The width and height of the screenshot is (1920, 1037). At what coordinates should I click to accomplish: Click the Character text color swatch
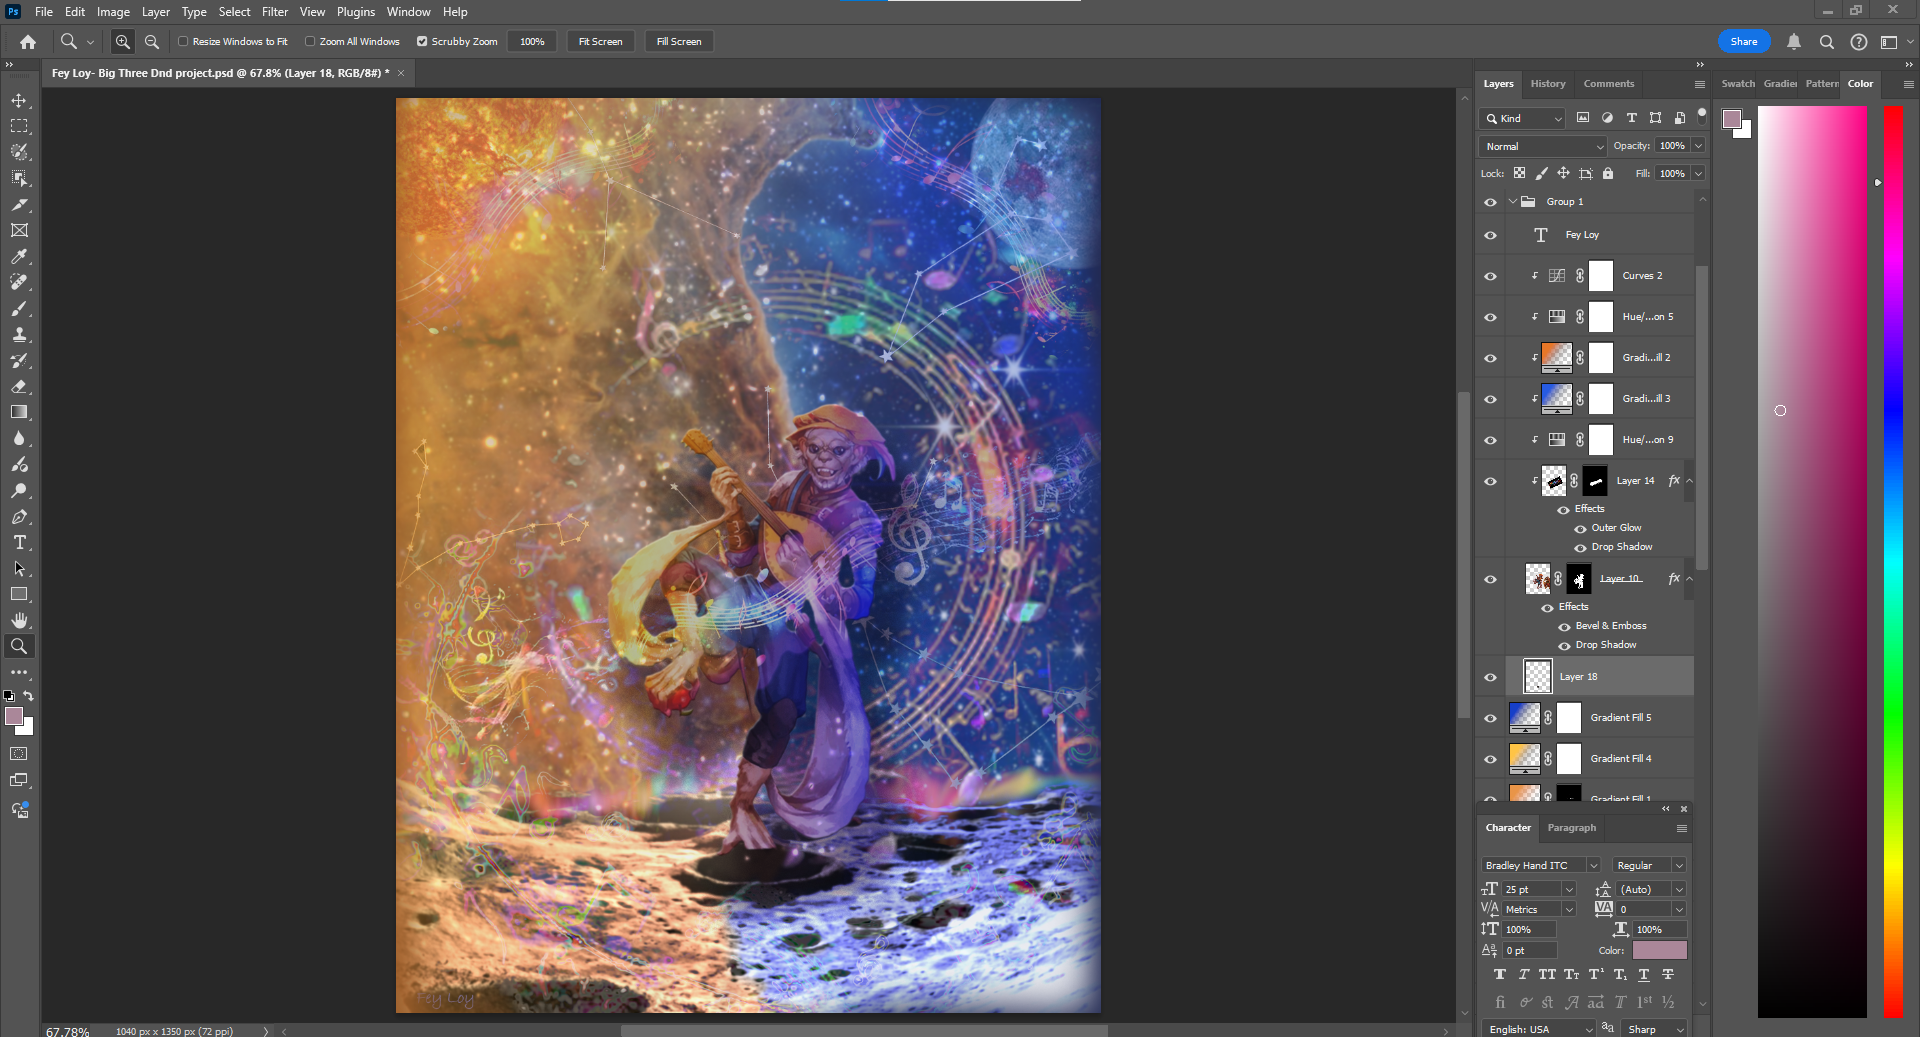tap(1660, 951)
